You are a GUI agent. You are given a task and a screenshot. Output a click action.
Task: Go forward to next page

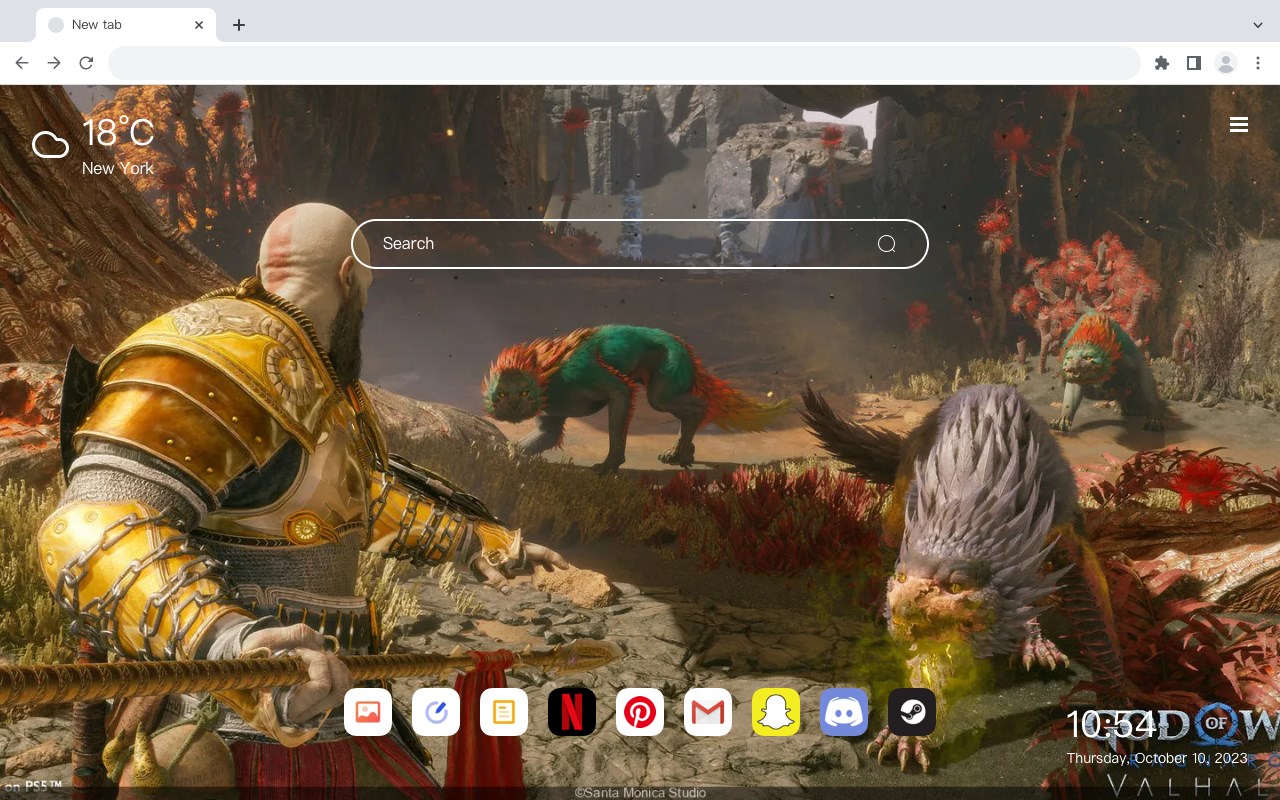pyautogui.click(x=54, y=63)
